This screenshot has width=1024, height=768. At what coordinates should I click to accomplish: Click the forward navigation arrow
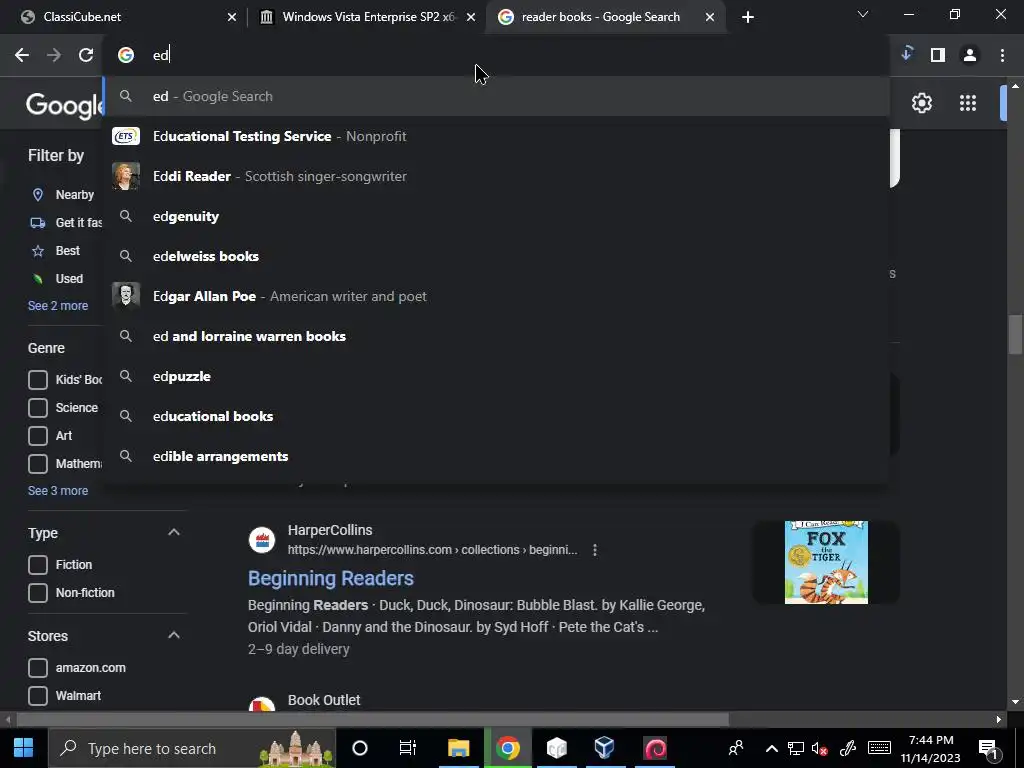(x=54, y=56)
